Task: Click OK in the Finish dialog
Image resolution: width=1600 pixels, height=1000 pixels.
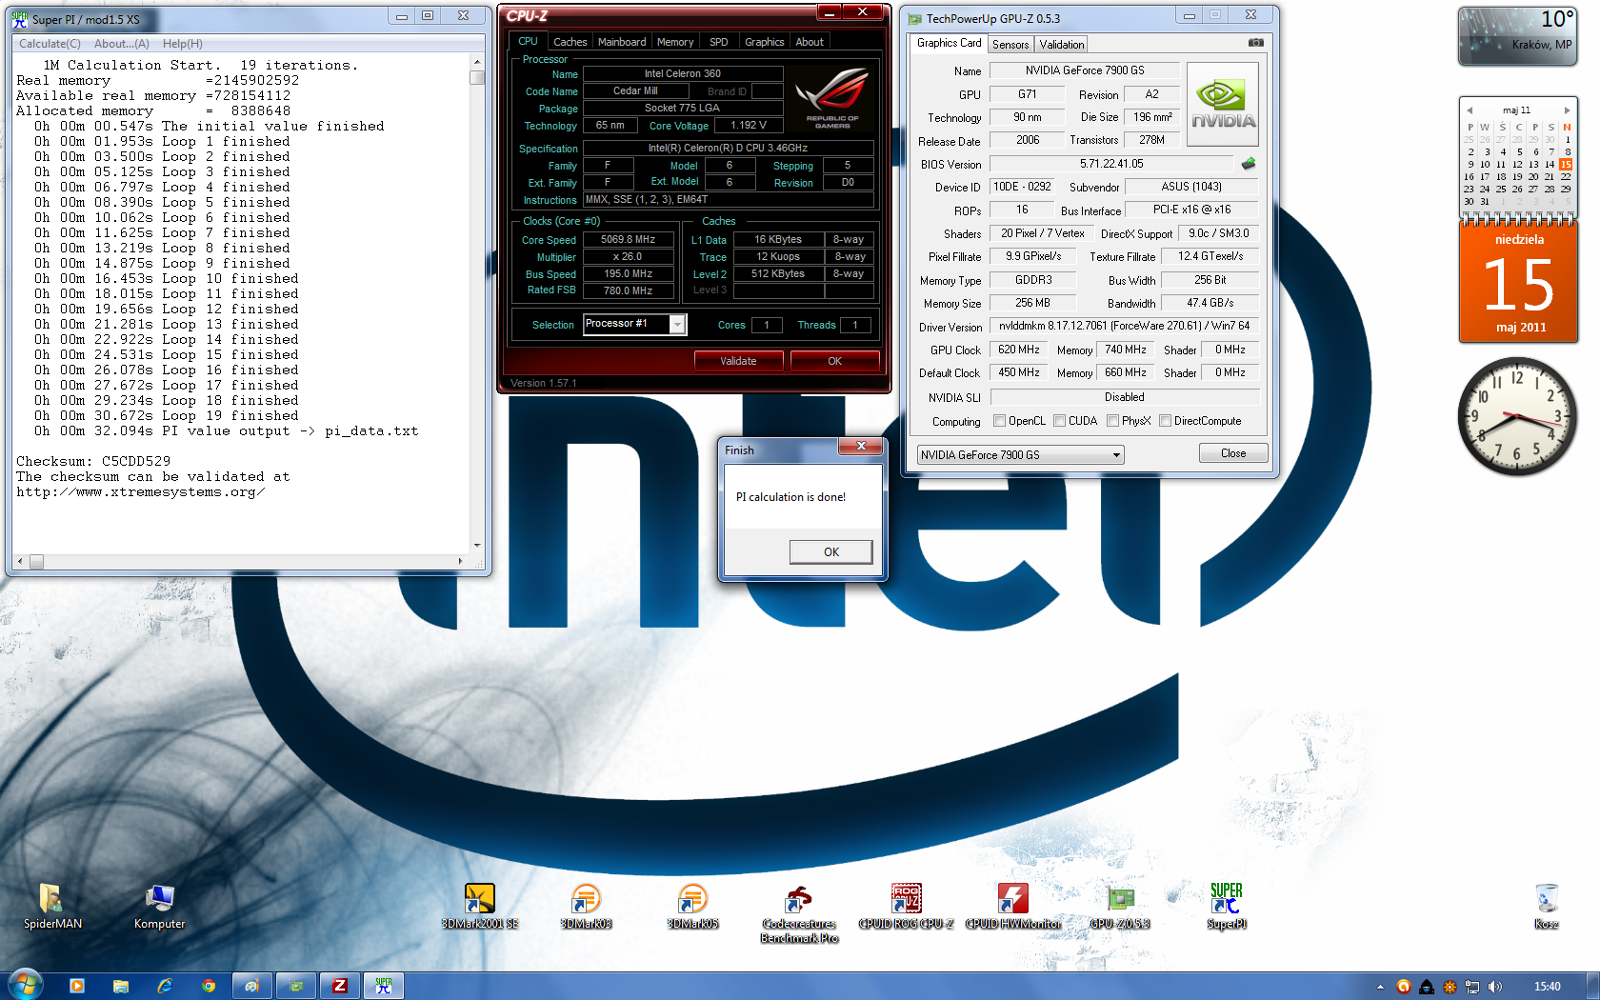Action: coord(831,552)
